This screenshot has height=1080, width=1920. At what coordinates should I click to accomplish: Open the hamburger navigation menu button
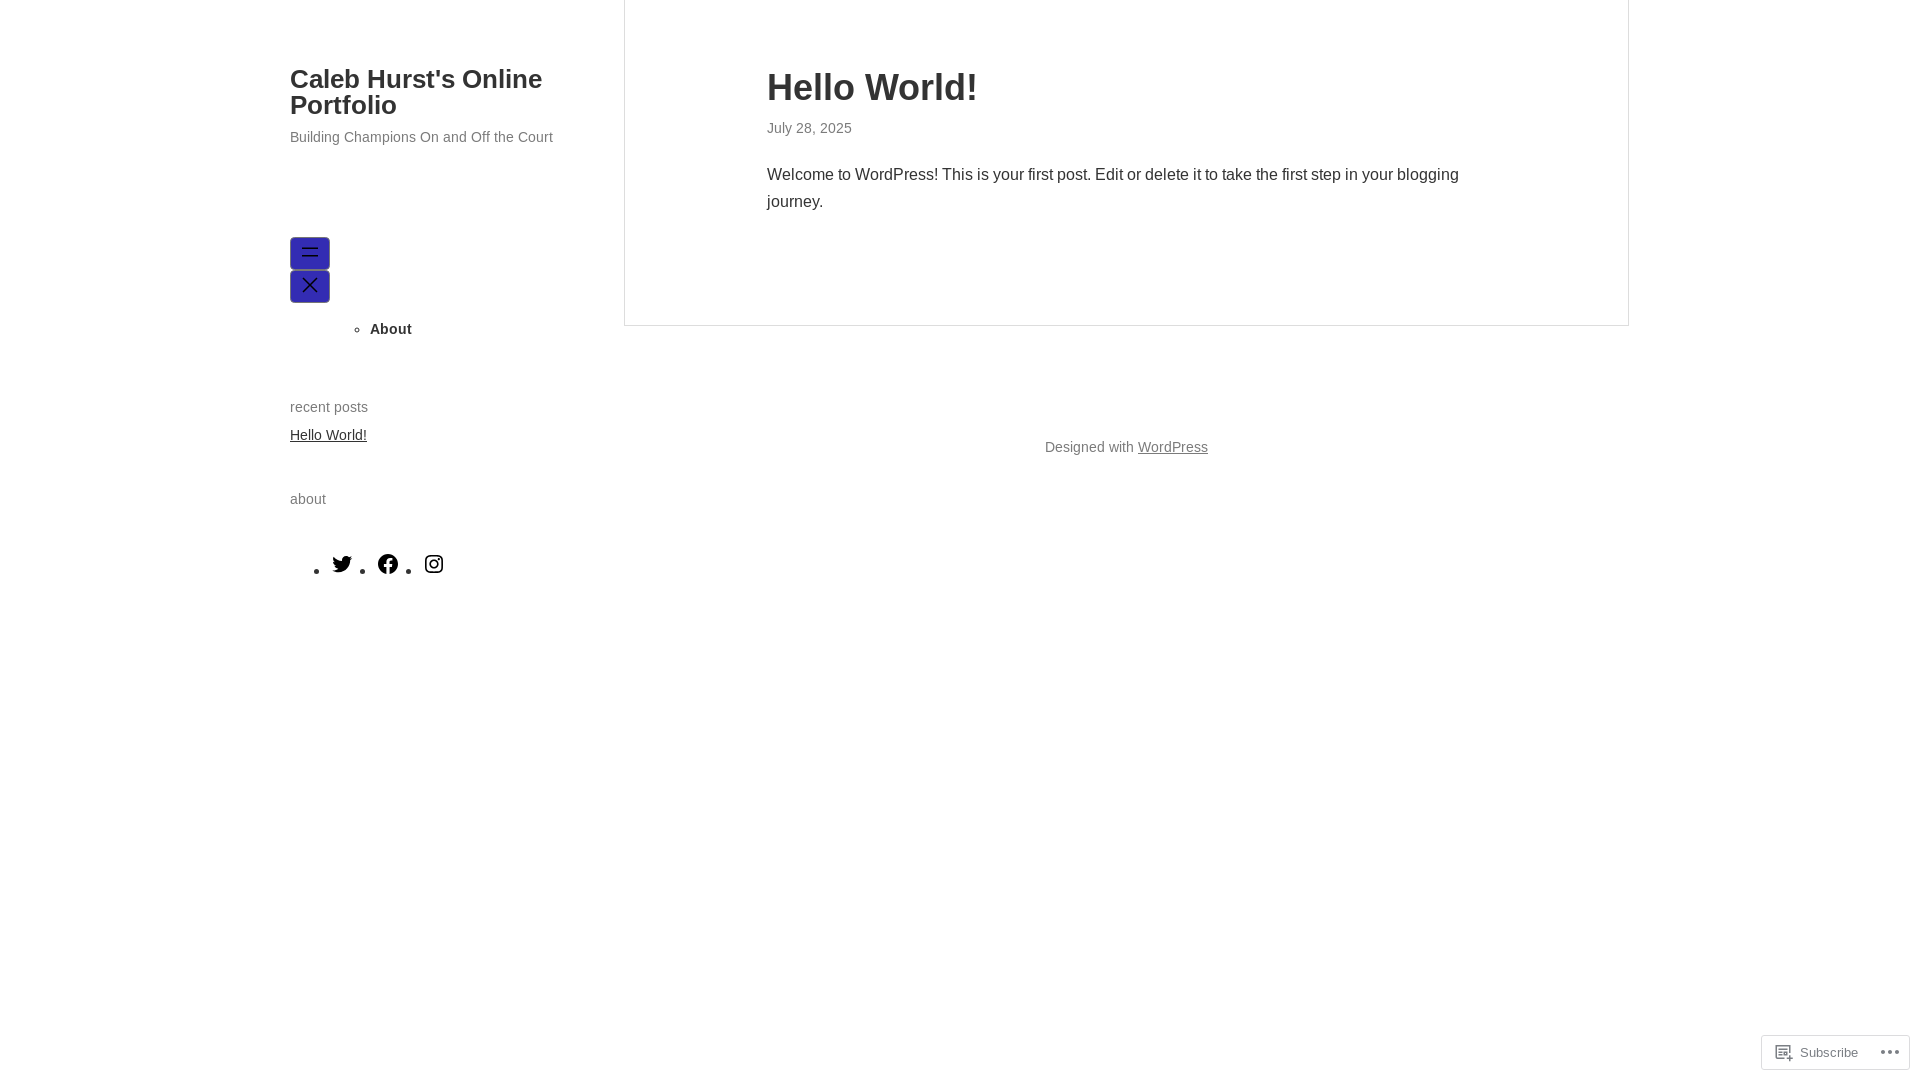[x=310, y=253]
